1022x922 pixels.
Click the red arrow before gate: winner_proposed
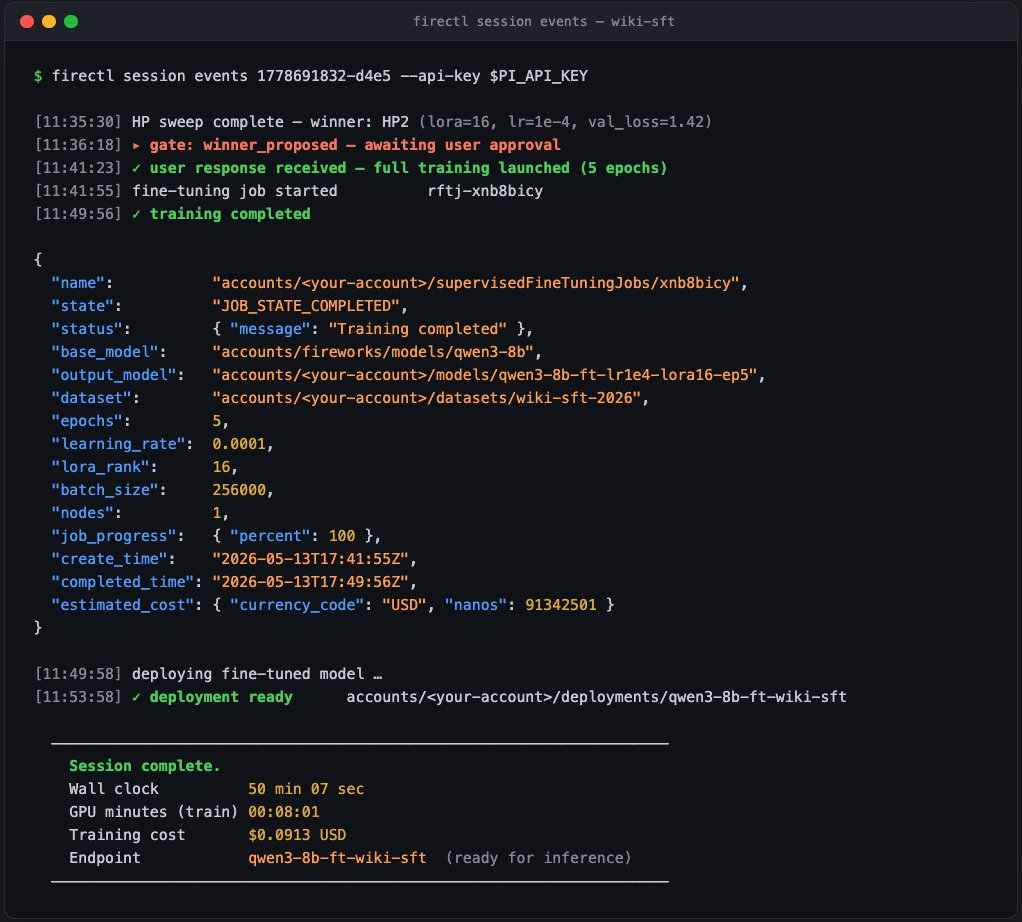click(x=136, y=145)
